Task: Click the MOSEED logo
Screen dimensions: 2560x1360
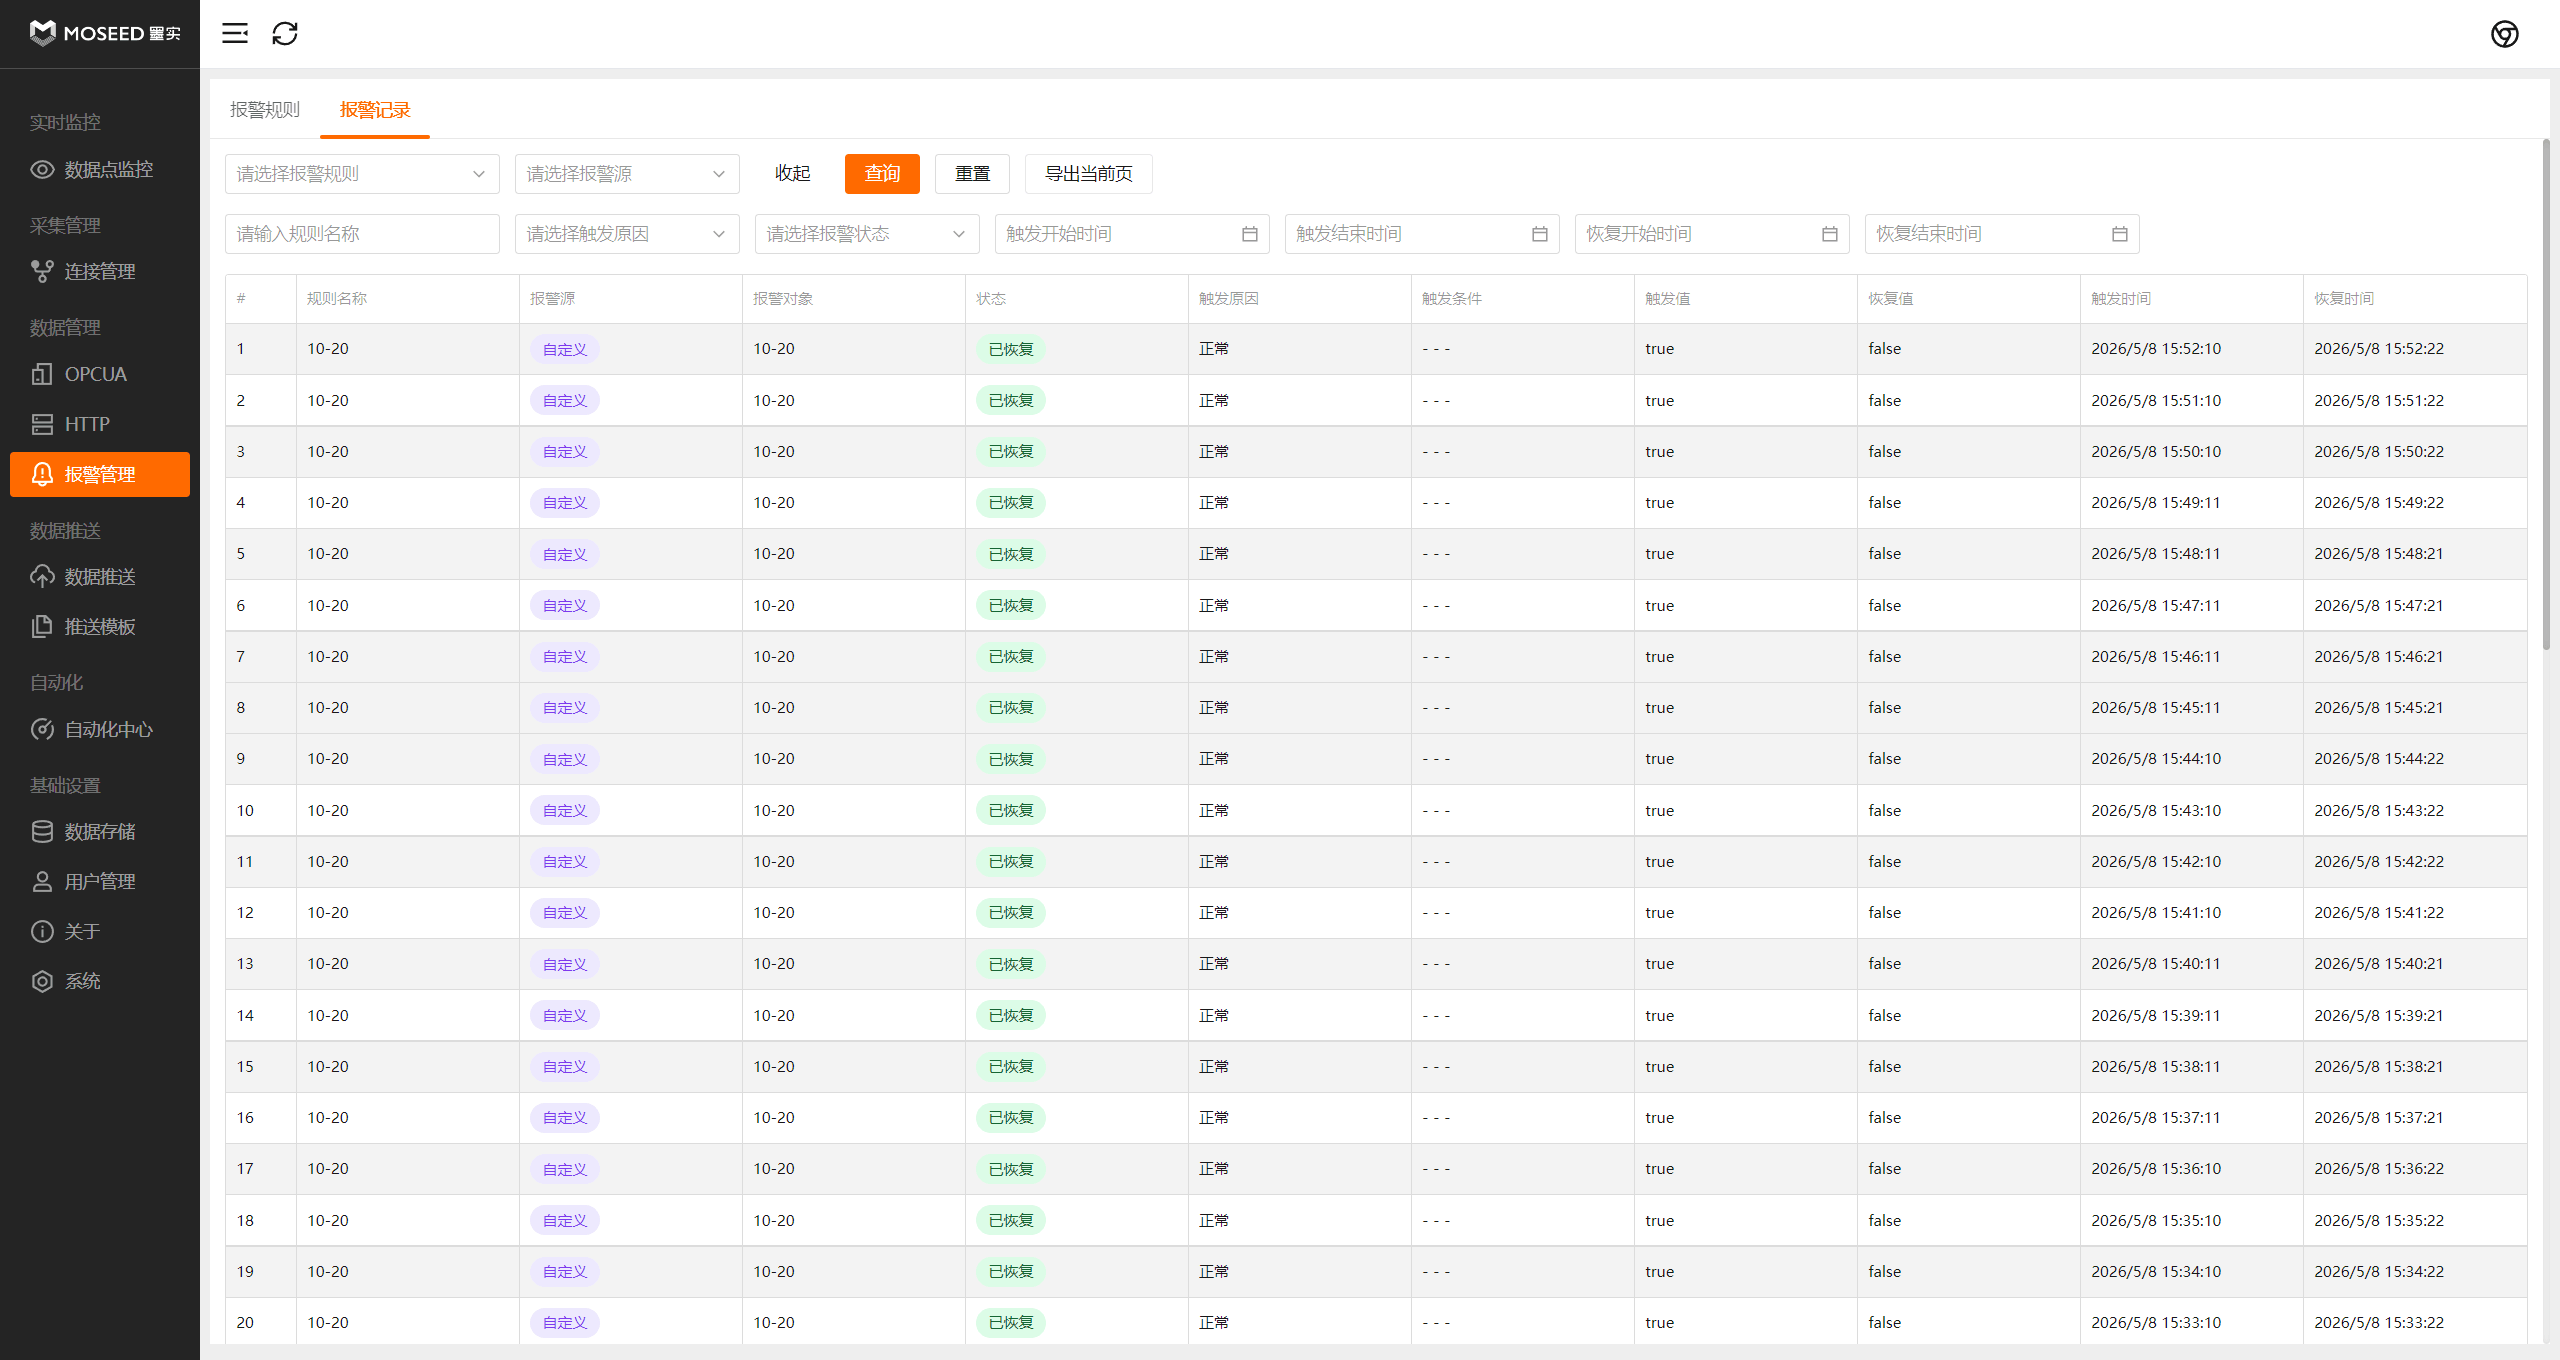Action: [x=105, y=33]
